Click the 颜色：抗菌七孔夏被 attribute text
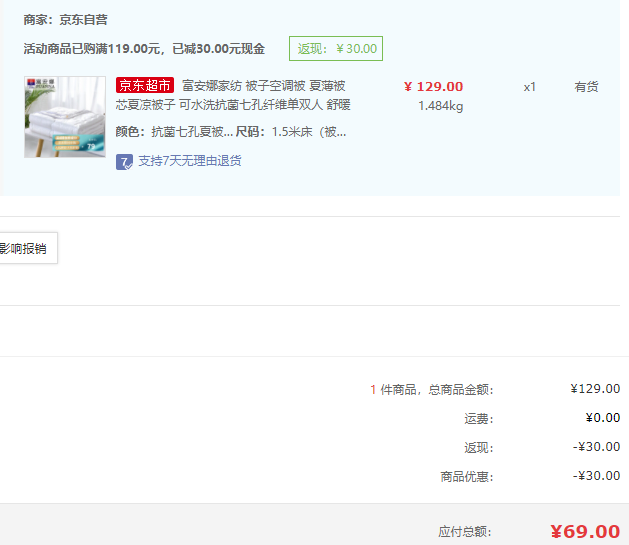Image resolution: width=629 pixels, height=545 pixels. point(174,132)
